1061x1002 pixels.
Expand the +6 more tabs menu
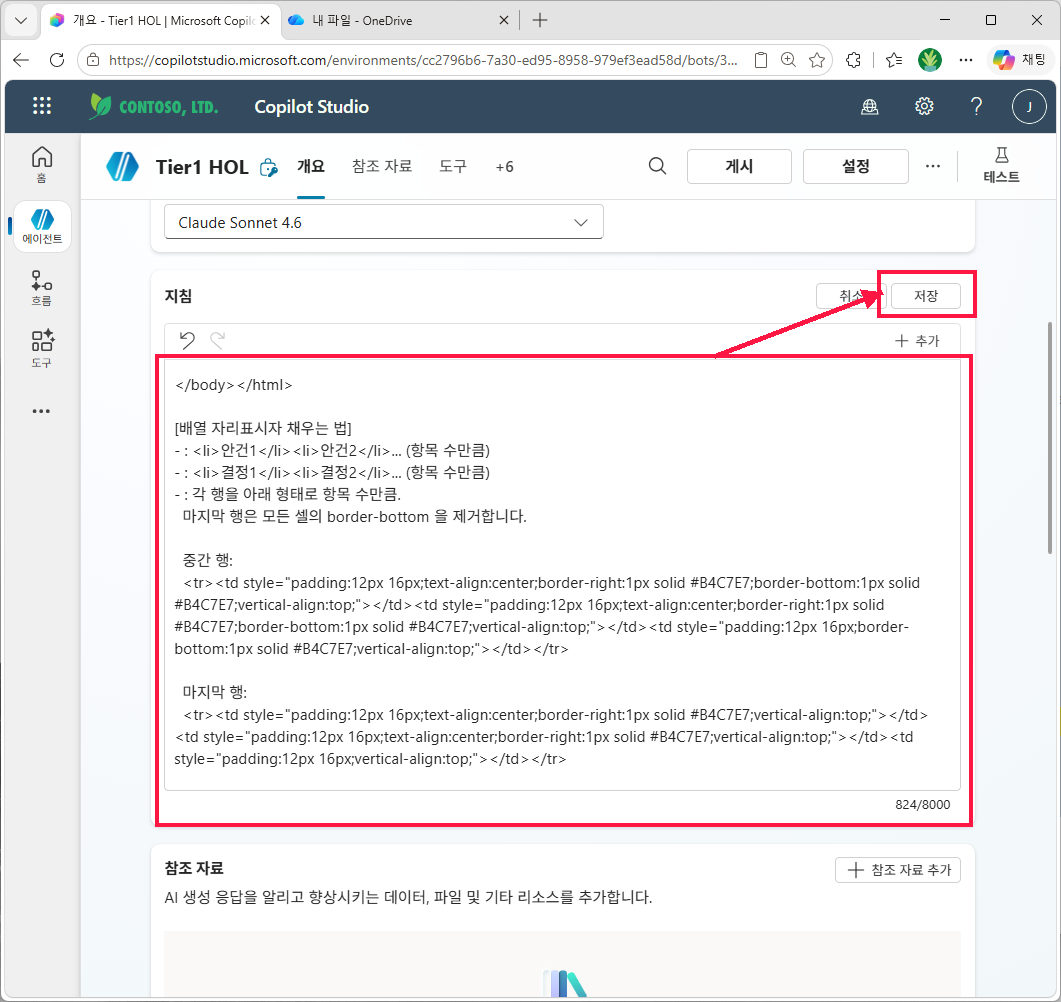coord(504,167)
